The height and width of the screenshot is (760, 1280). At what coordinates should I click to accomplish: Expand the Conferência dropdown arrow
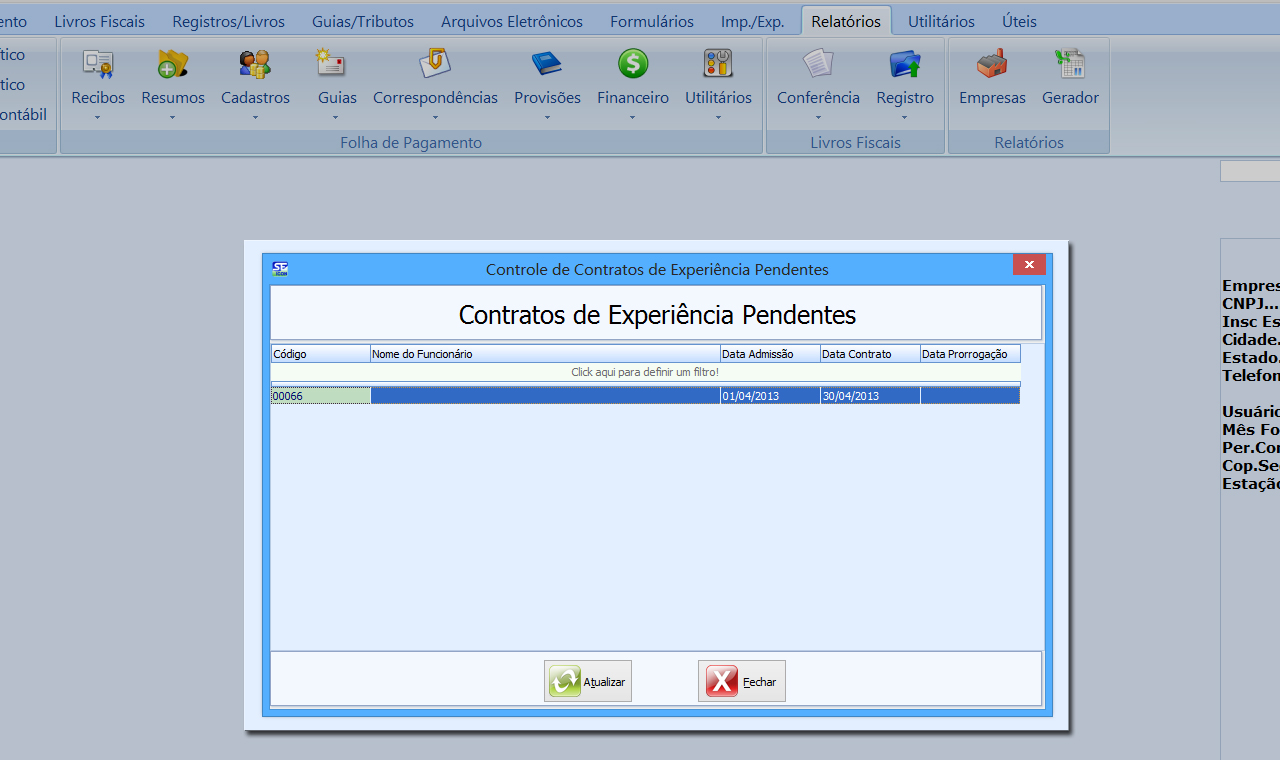pos(818,117)
